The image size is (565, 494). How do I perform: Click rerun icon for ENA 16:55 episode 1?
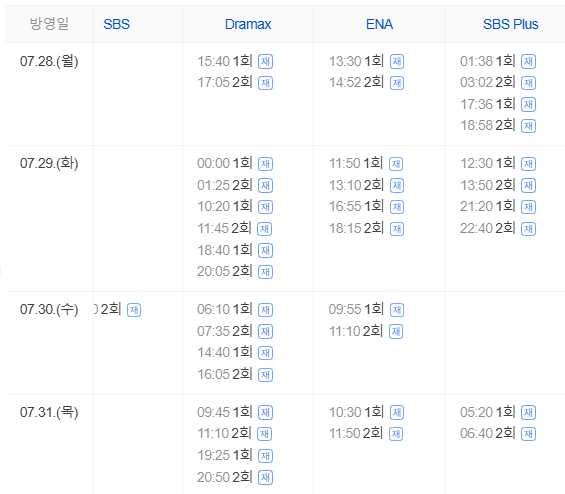[x=397, y=207]
